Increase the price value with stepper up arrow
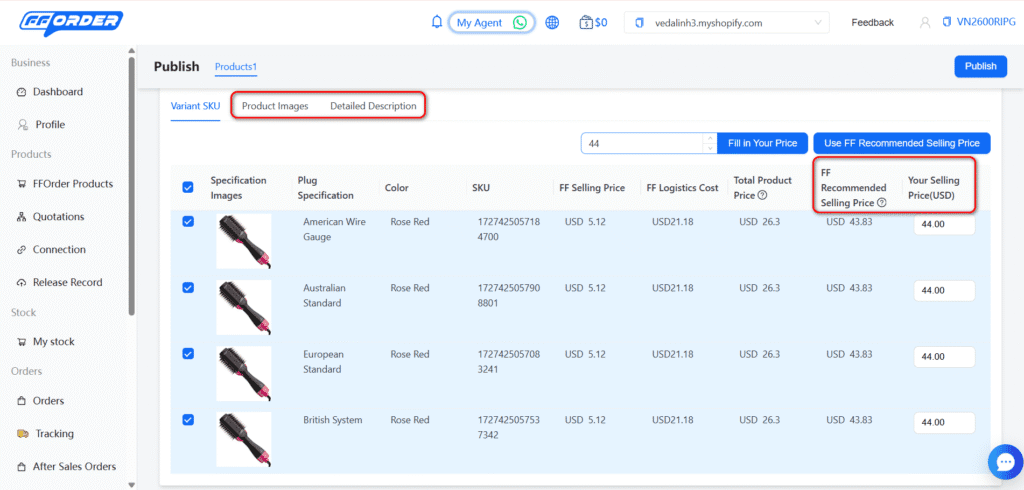The width and height of the screenshot is (1024, 490). [x=711, y=139]
